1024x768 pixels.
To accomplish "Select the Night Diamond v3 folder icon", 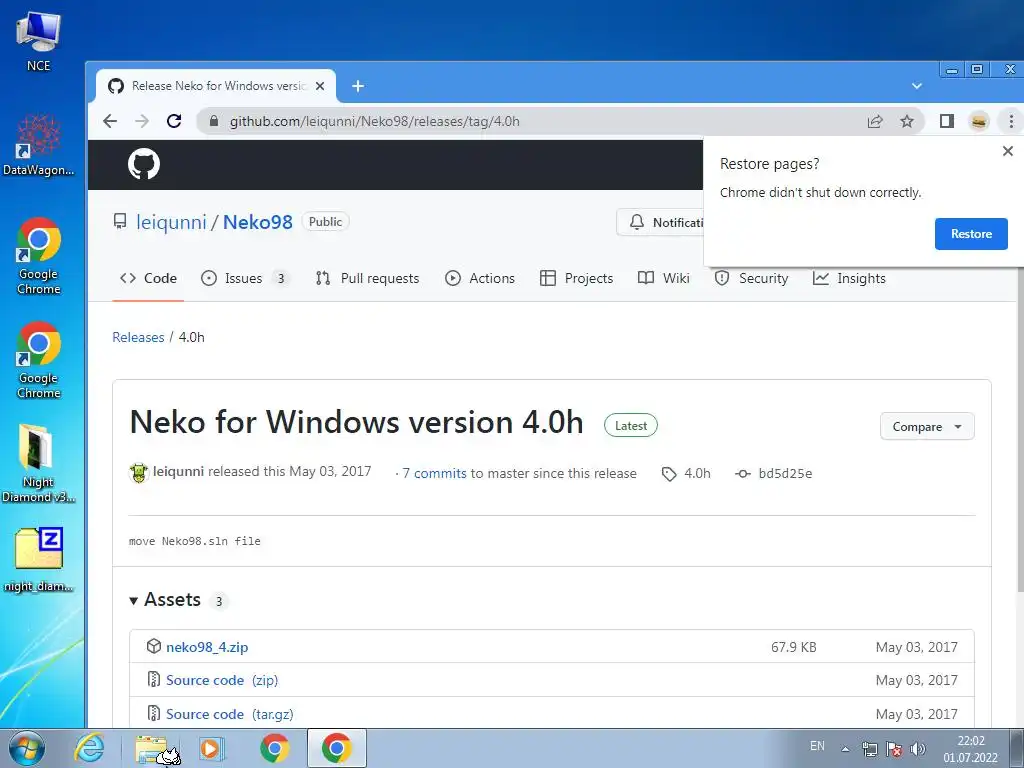I will pos(39,463).
